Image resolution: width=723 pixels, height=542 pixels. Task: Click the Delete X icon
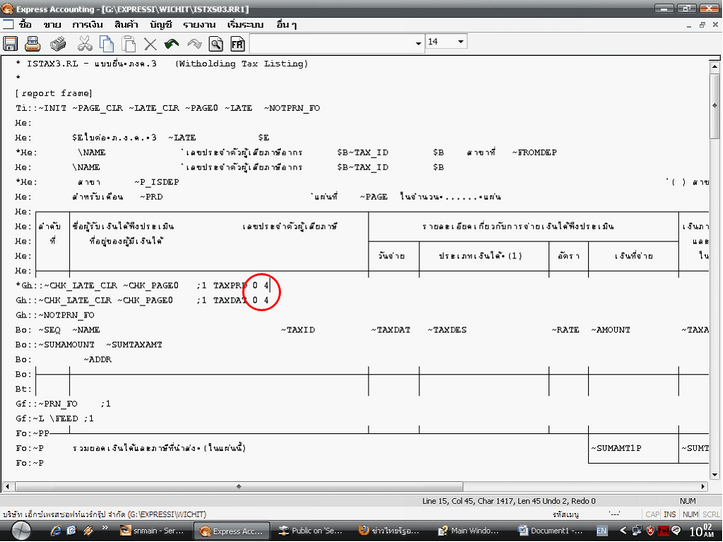point(150,44)
